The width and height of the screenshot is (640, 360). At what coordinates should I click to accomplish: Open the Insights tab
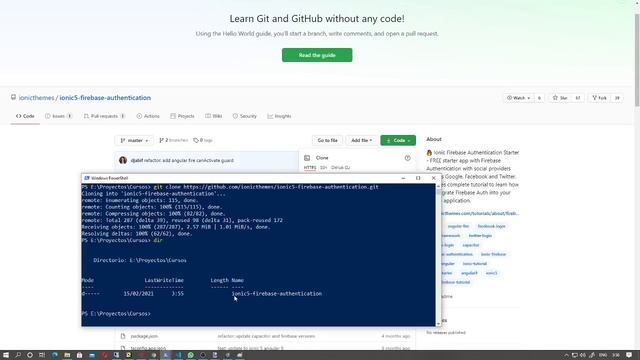pyautogui.click(x=279, y=116)
